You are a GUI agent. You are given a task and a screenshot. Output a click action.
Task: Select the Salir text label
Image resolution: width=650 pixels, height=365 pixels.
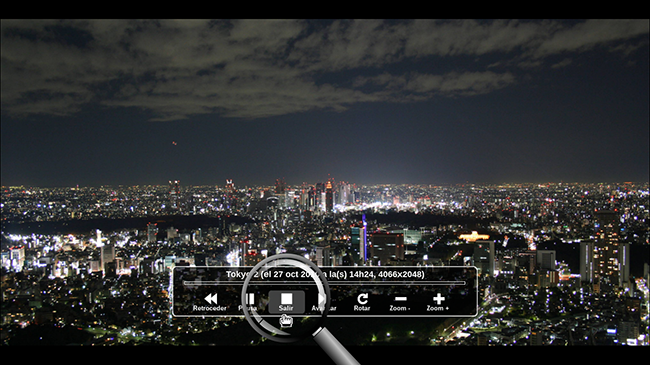286,308
